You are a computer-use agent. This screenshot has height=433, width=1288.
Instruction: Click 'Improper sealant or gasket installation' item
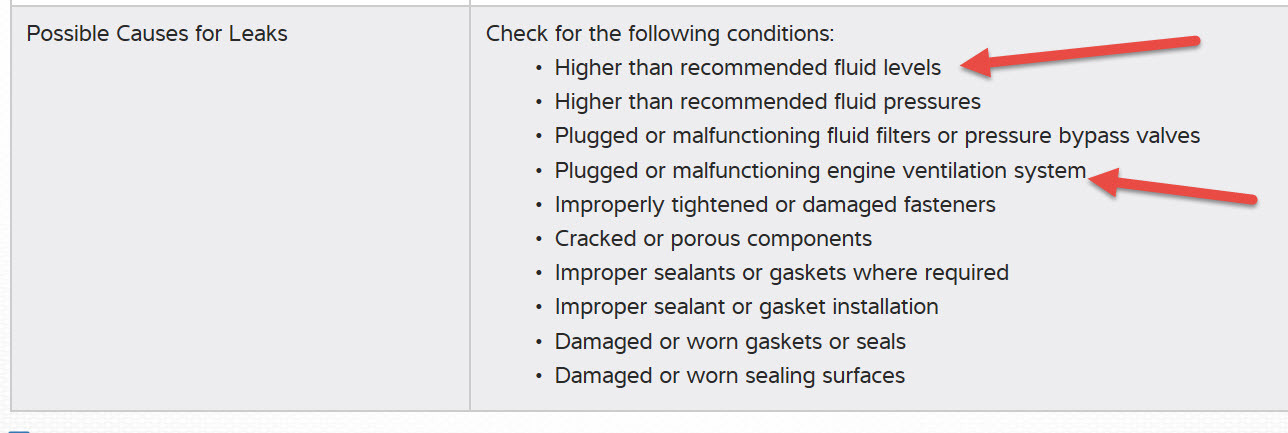point(746,307)
